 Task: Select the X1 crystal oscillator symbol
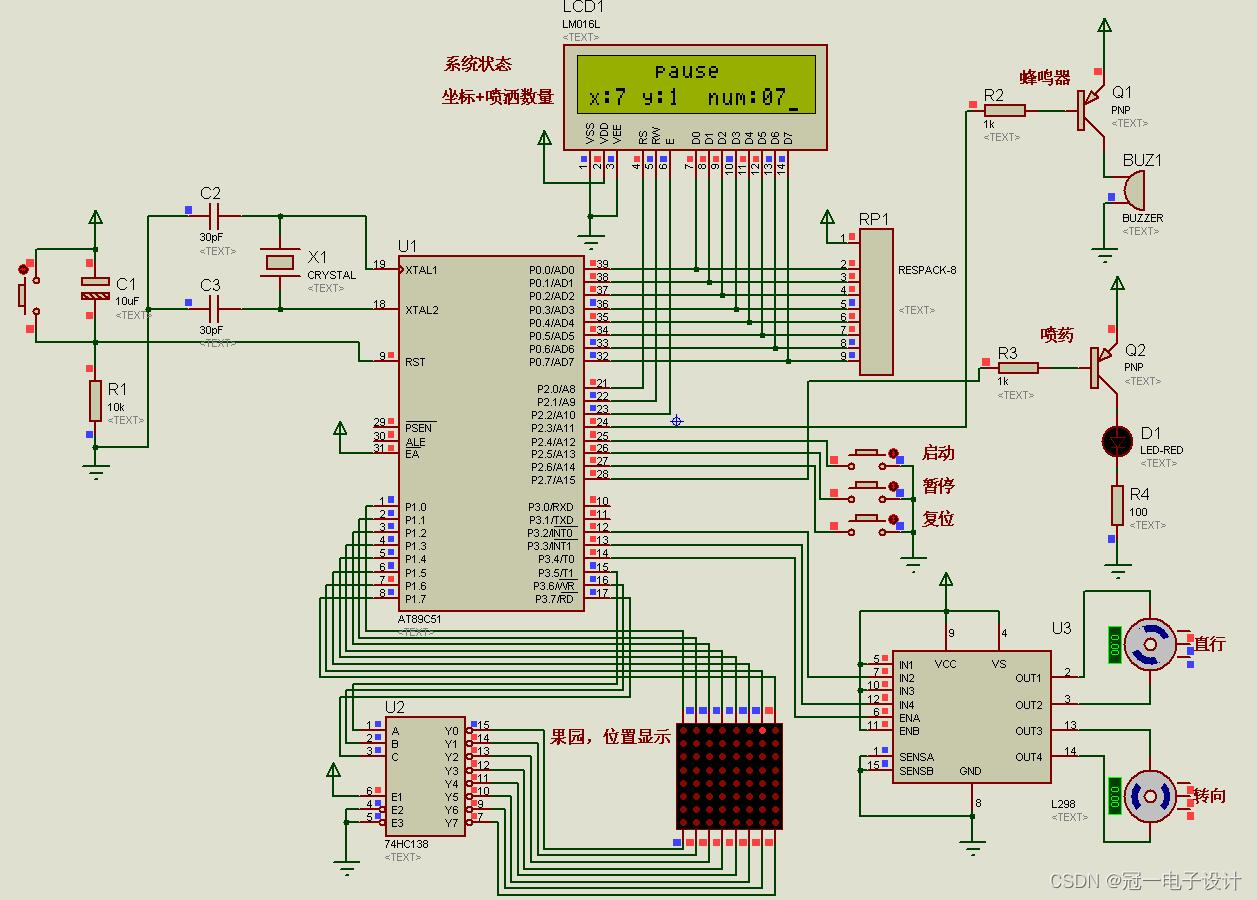click(x=280, y=262)
